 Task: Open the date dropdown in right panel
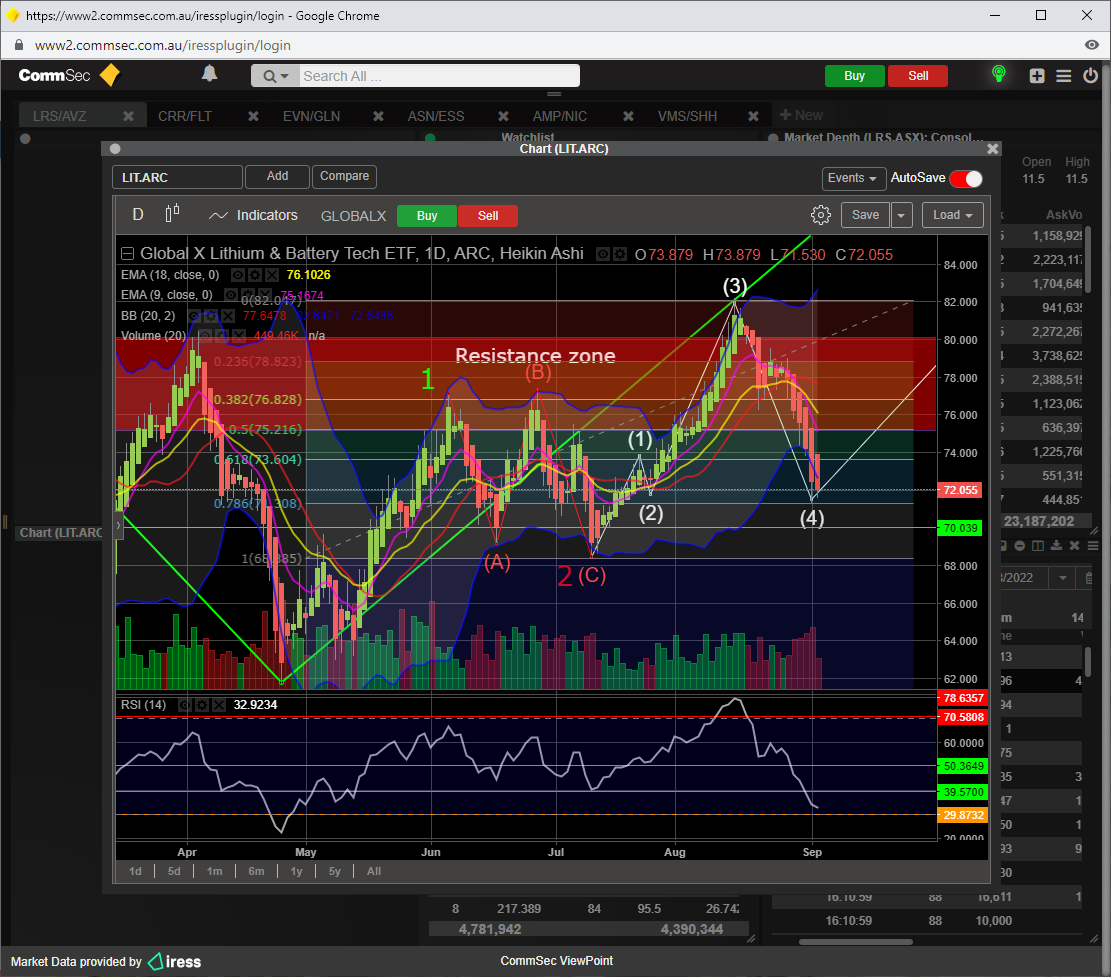tap(1063, 578)
